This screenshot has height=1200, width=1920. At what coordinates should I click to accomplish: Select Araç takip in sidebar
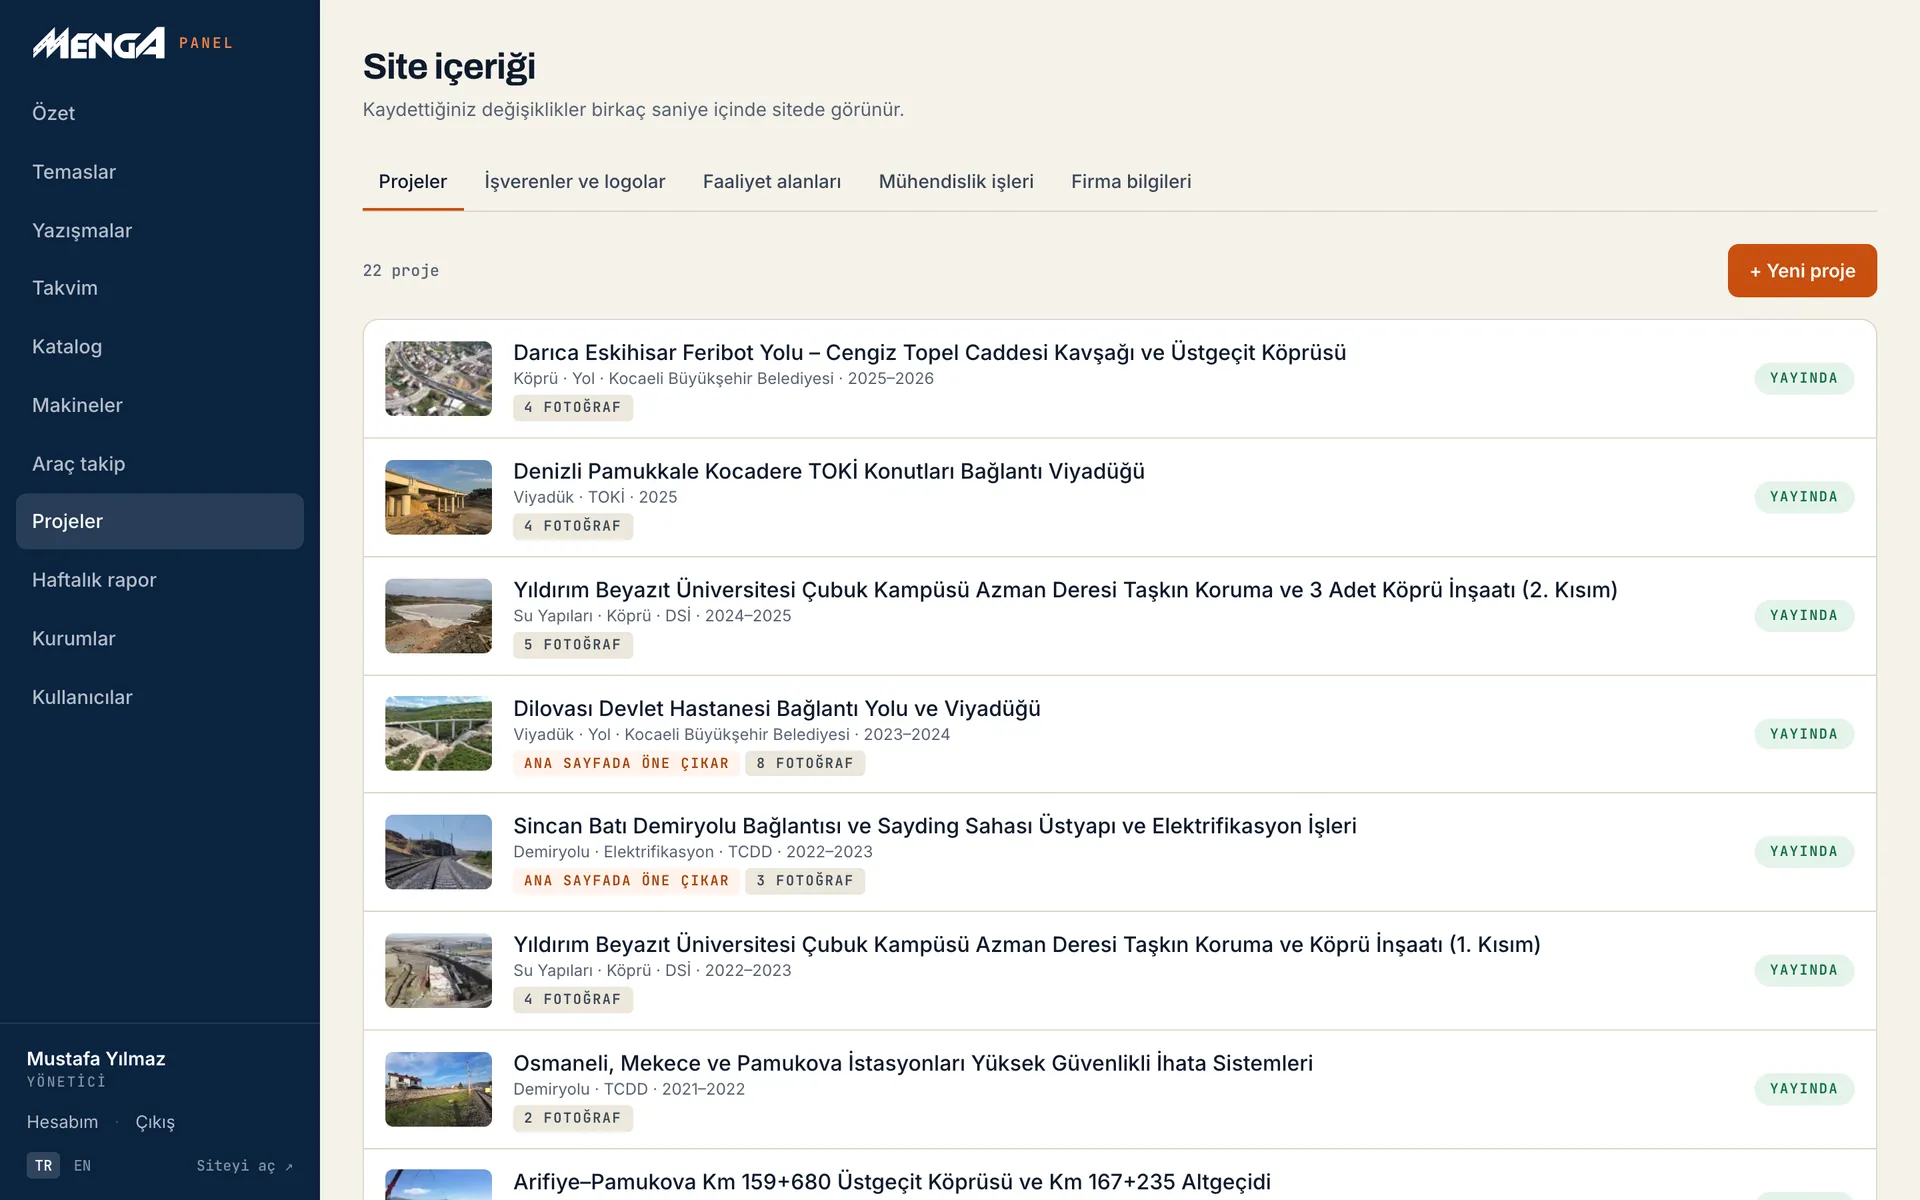click(x=160, y=464)
